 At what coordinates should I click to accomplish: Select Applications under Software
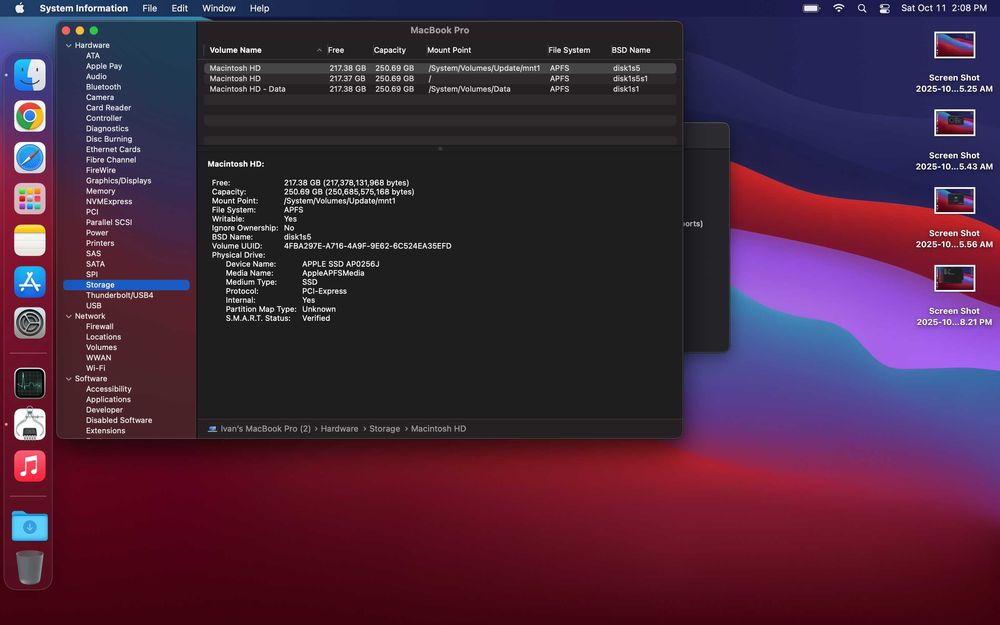tap(108, 399)
